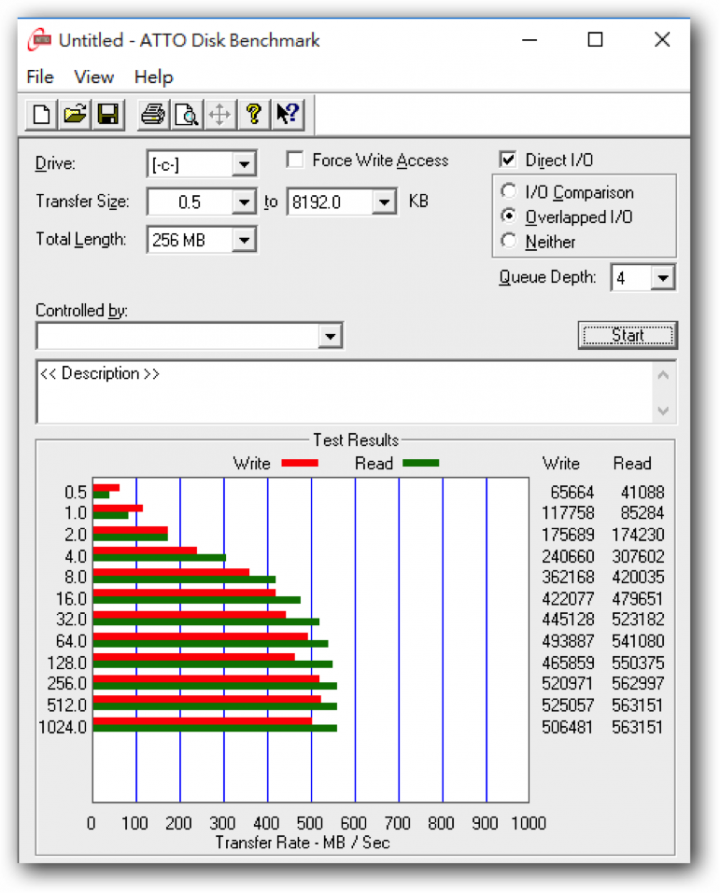Screen dimensions: 720x893
Task: Minimize the ATTO Disk Benchmark window
Action: (x=530, y=40)
